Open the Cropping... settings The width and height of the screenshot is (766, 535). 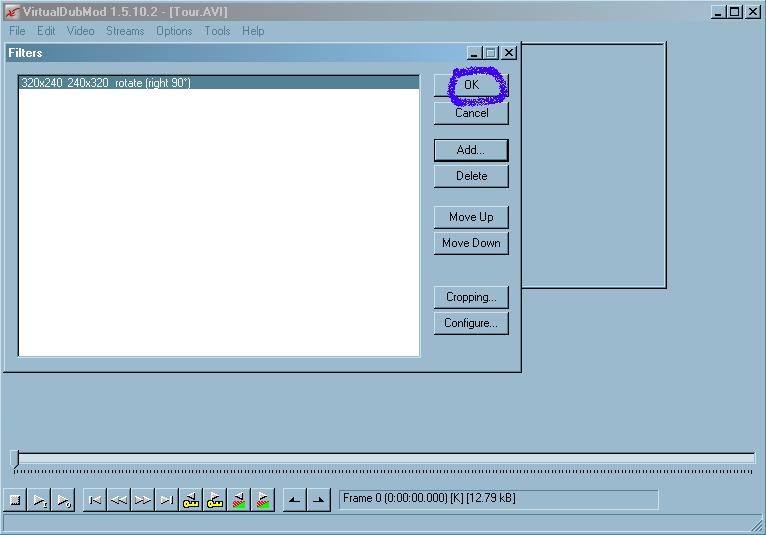tap(471, 297)
